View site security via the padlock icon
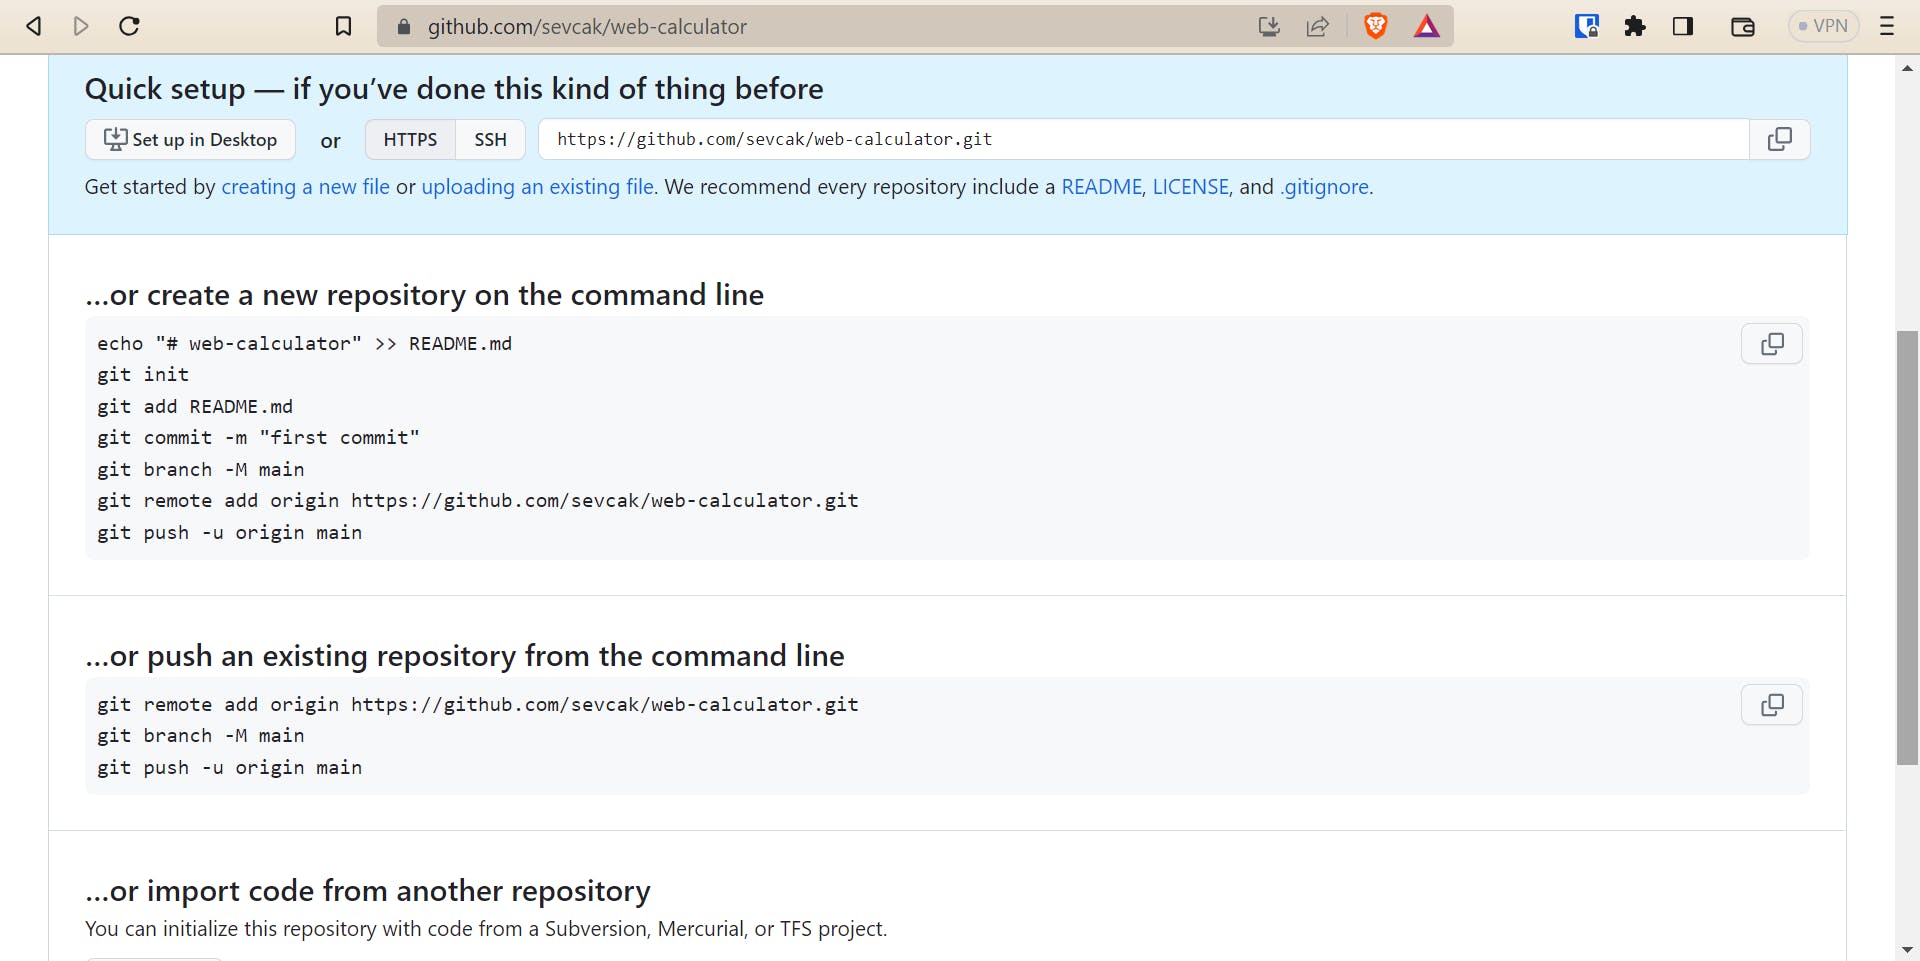 tap(404, 27)
